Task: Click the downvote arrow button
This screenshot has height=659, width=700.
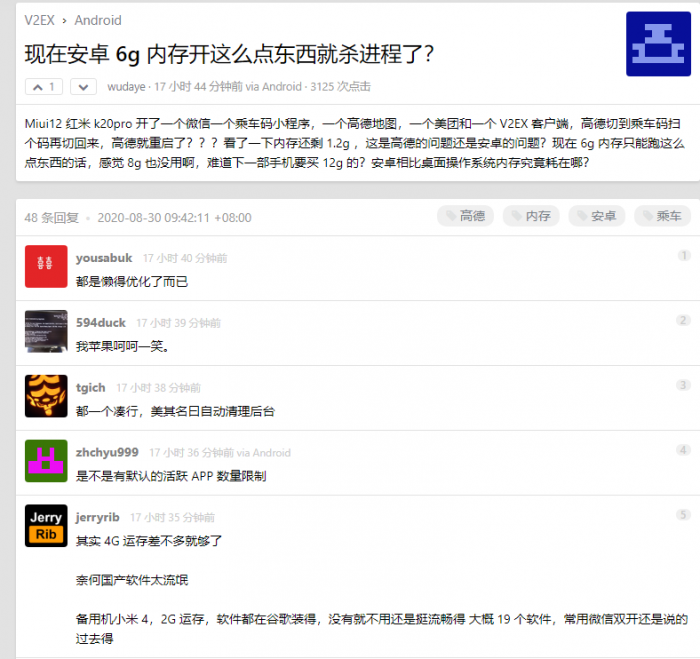Action: 84,87
